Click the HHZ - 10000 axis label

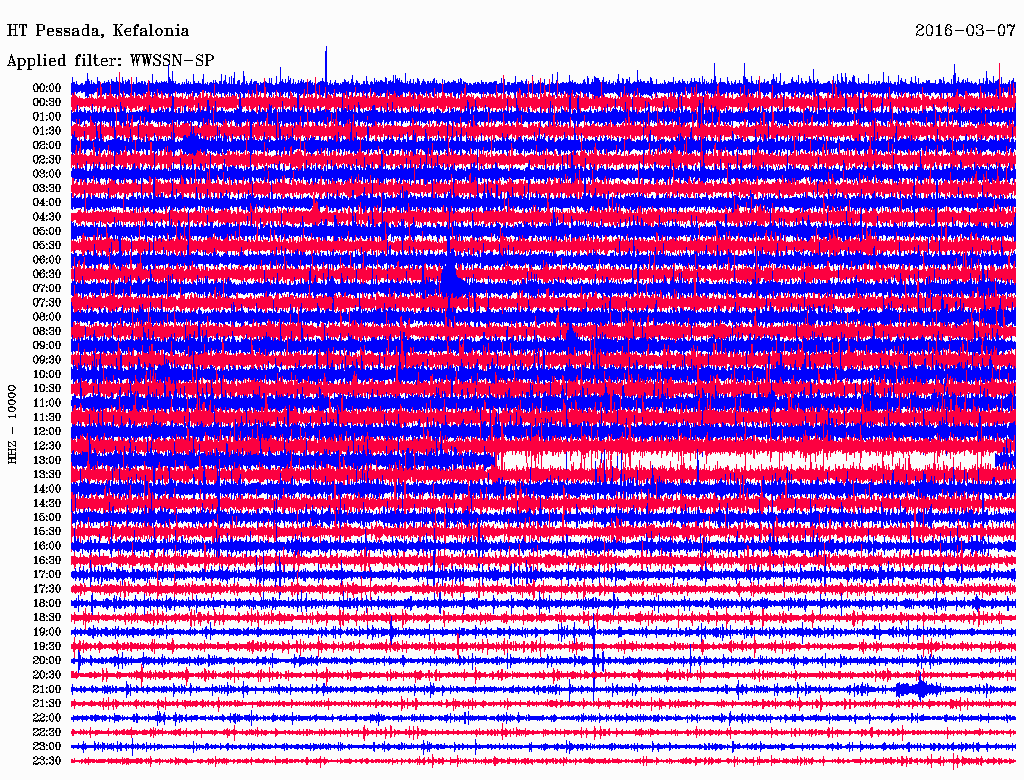tap(12, 424)
